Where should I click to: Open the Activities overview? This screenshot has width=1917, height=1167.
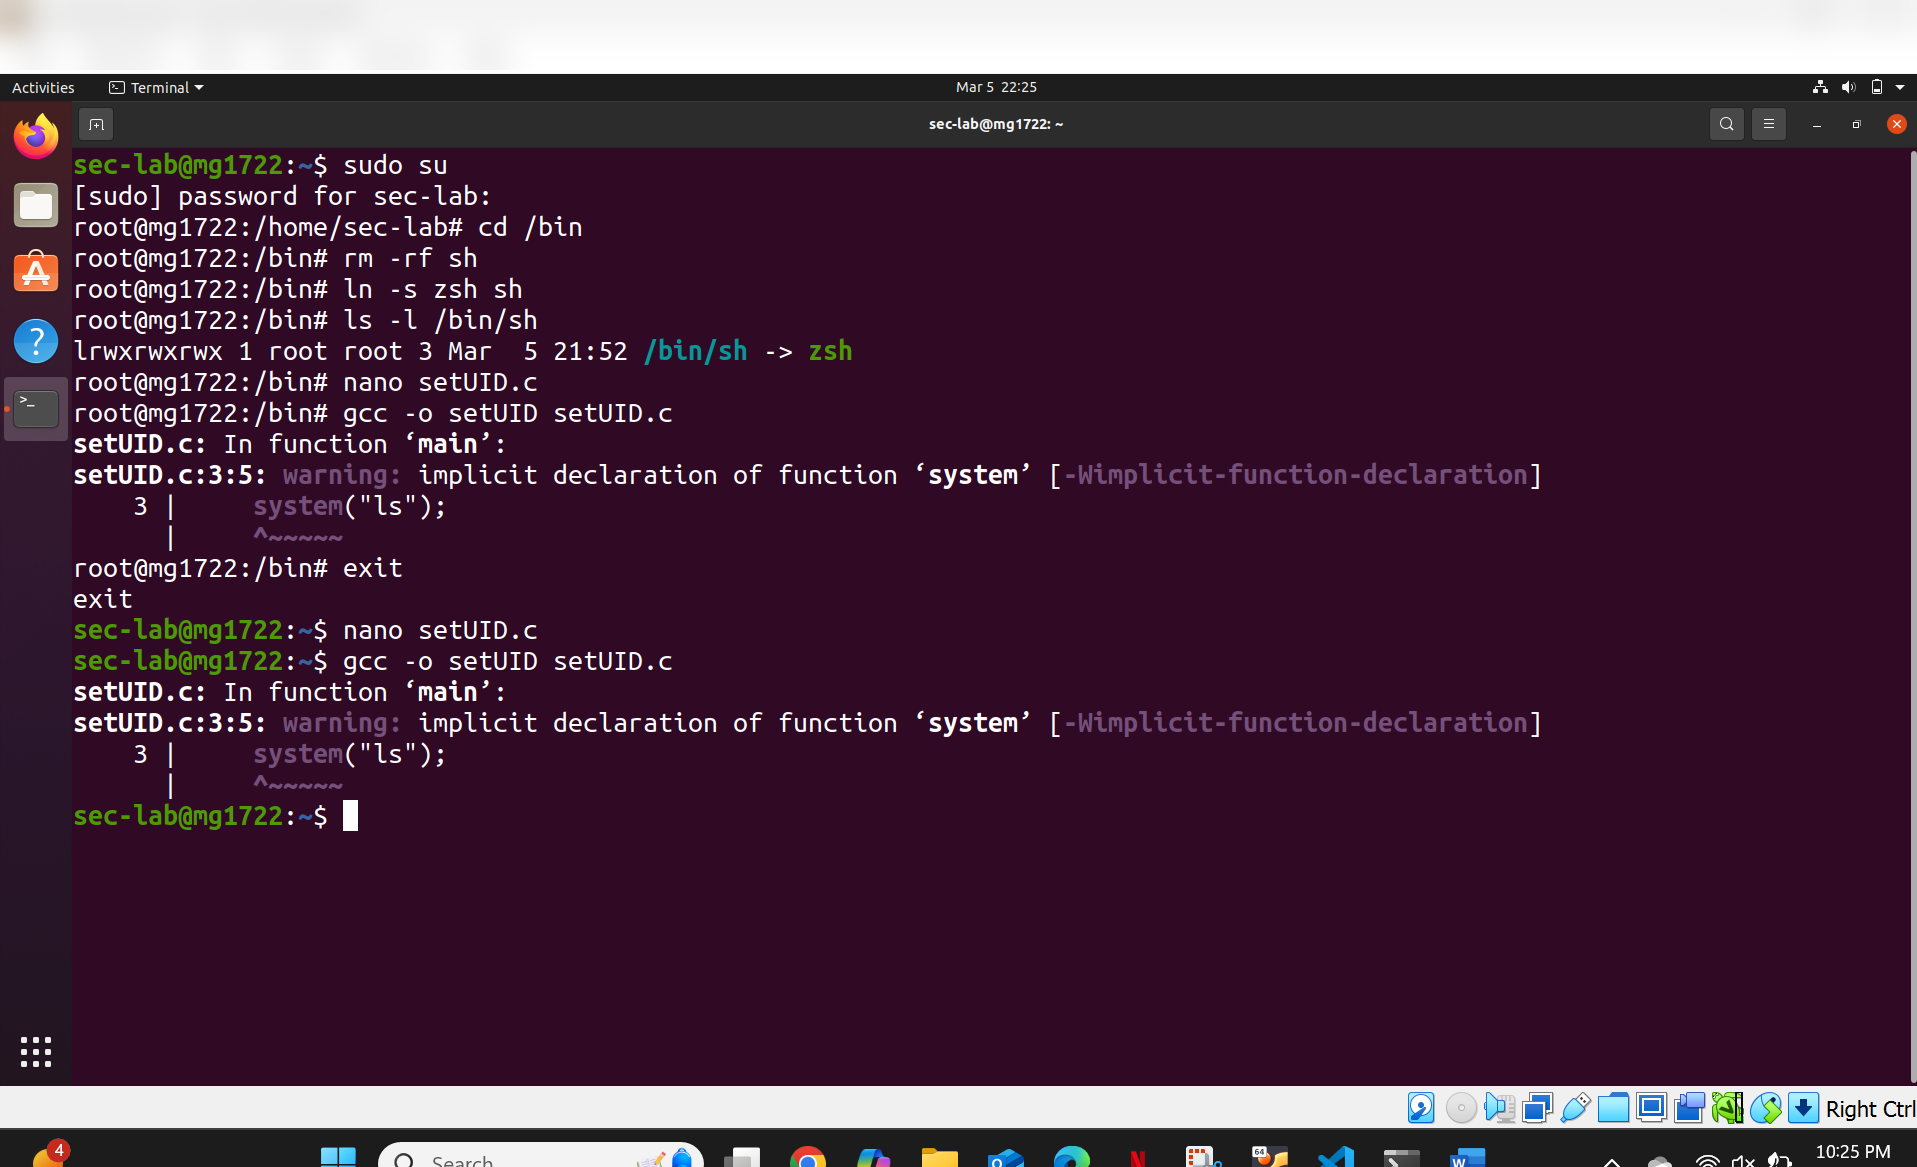coord(43,87)
